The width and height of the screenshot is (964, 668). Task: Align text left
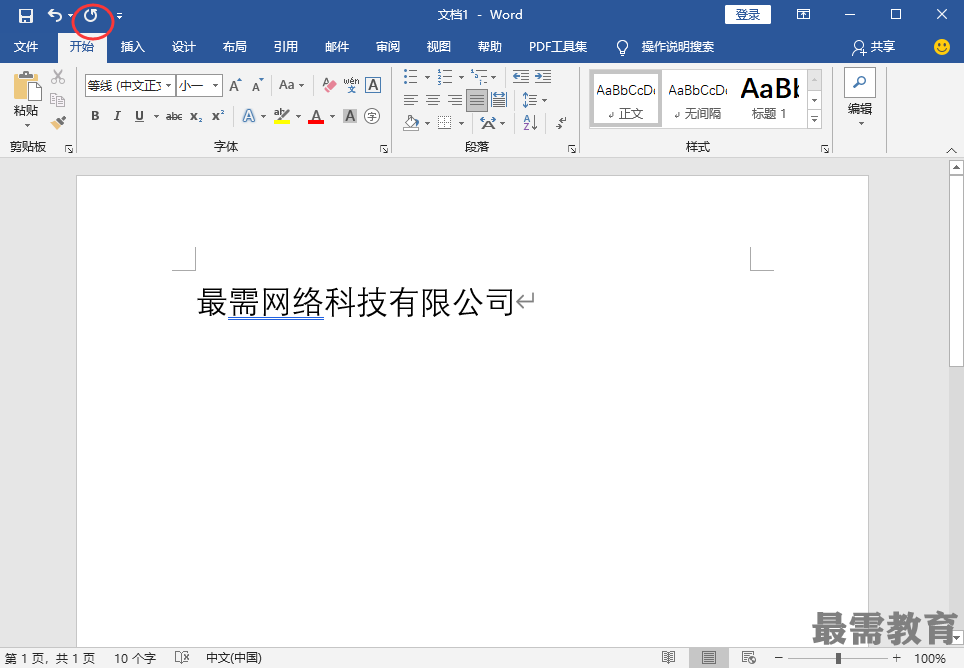click(411, 100)
